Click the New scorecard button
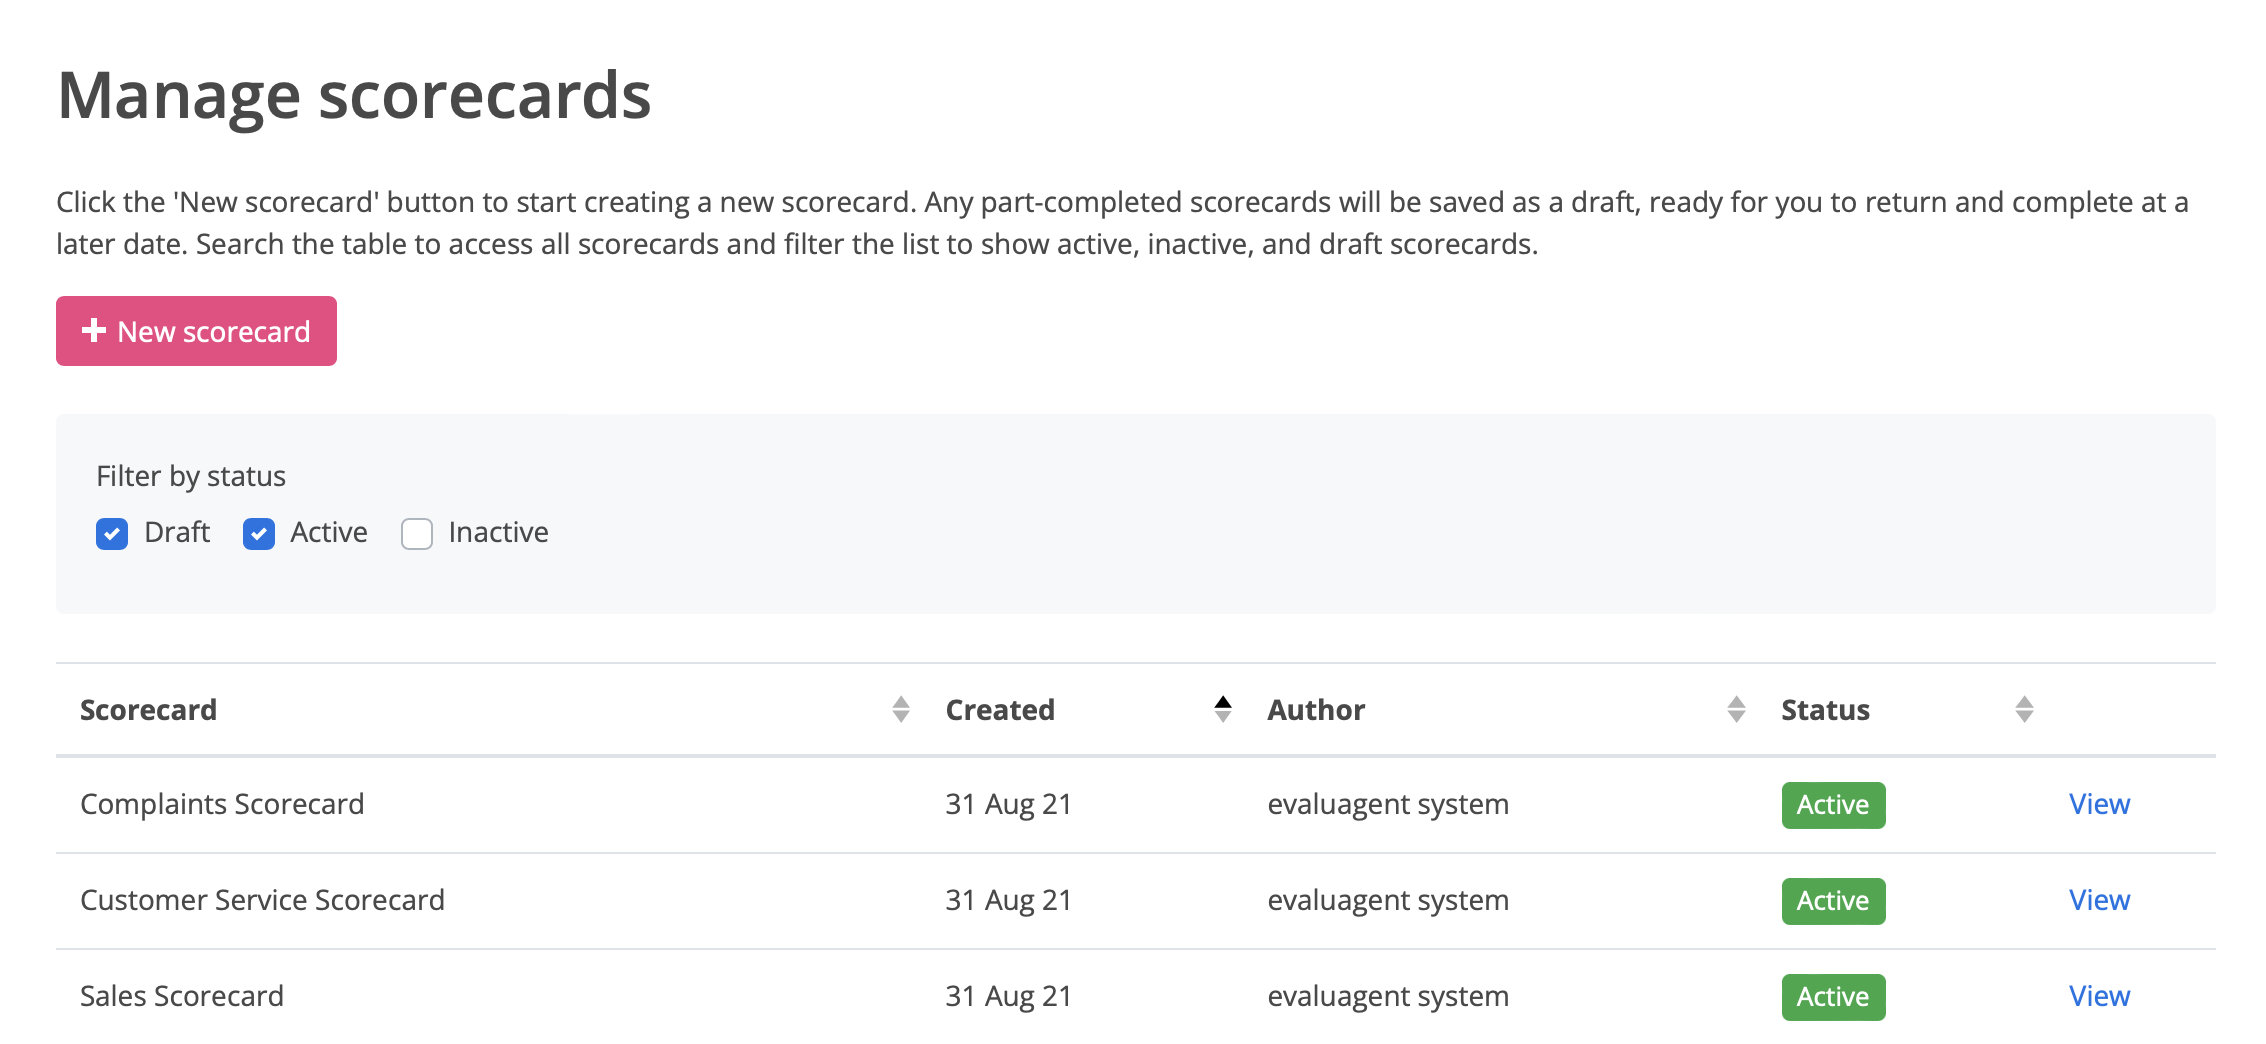 pyautogui.click(x=196, y=331)
